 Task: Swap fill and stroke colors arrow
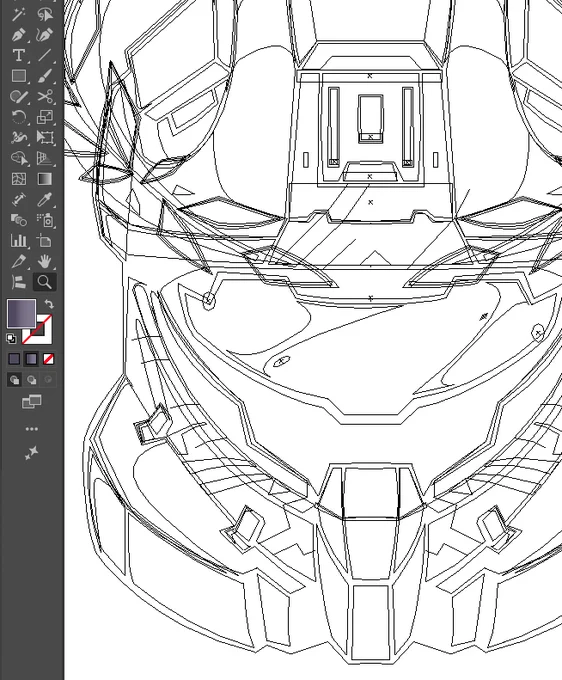coord(49,304)
